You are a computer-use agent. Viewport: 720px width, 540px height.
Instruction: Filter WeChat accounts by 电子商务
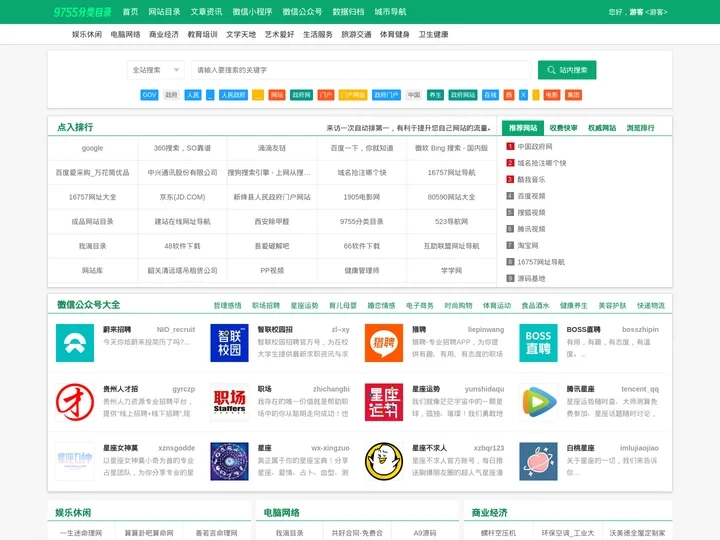point(420,305)
